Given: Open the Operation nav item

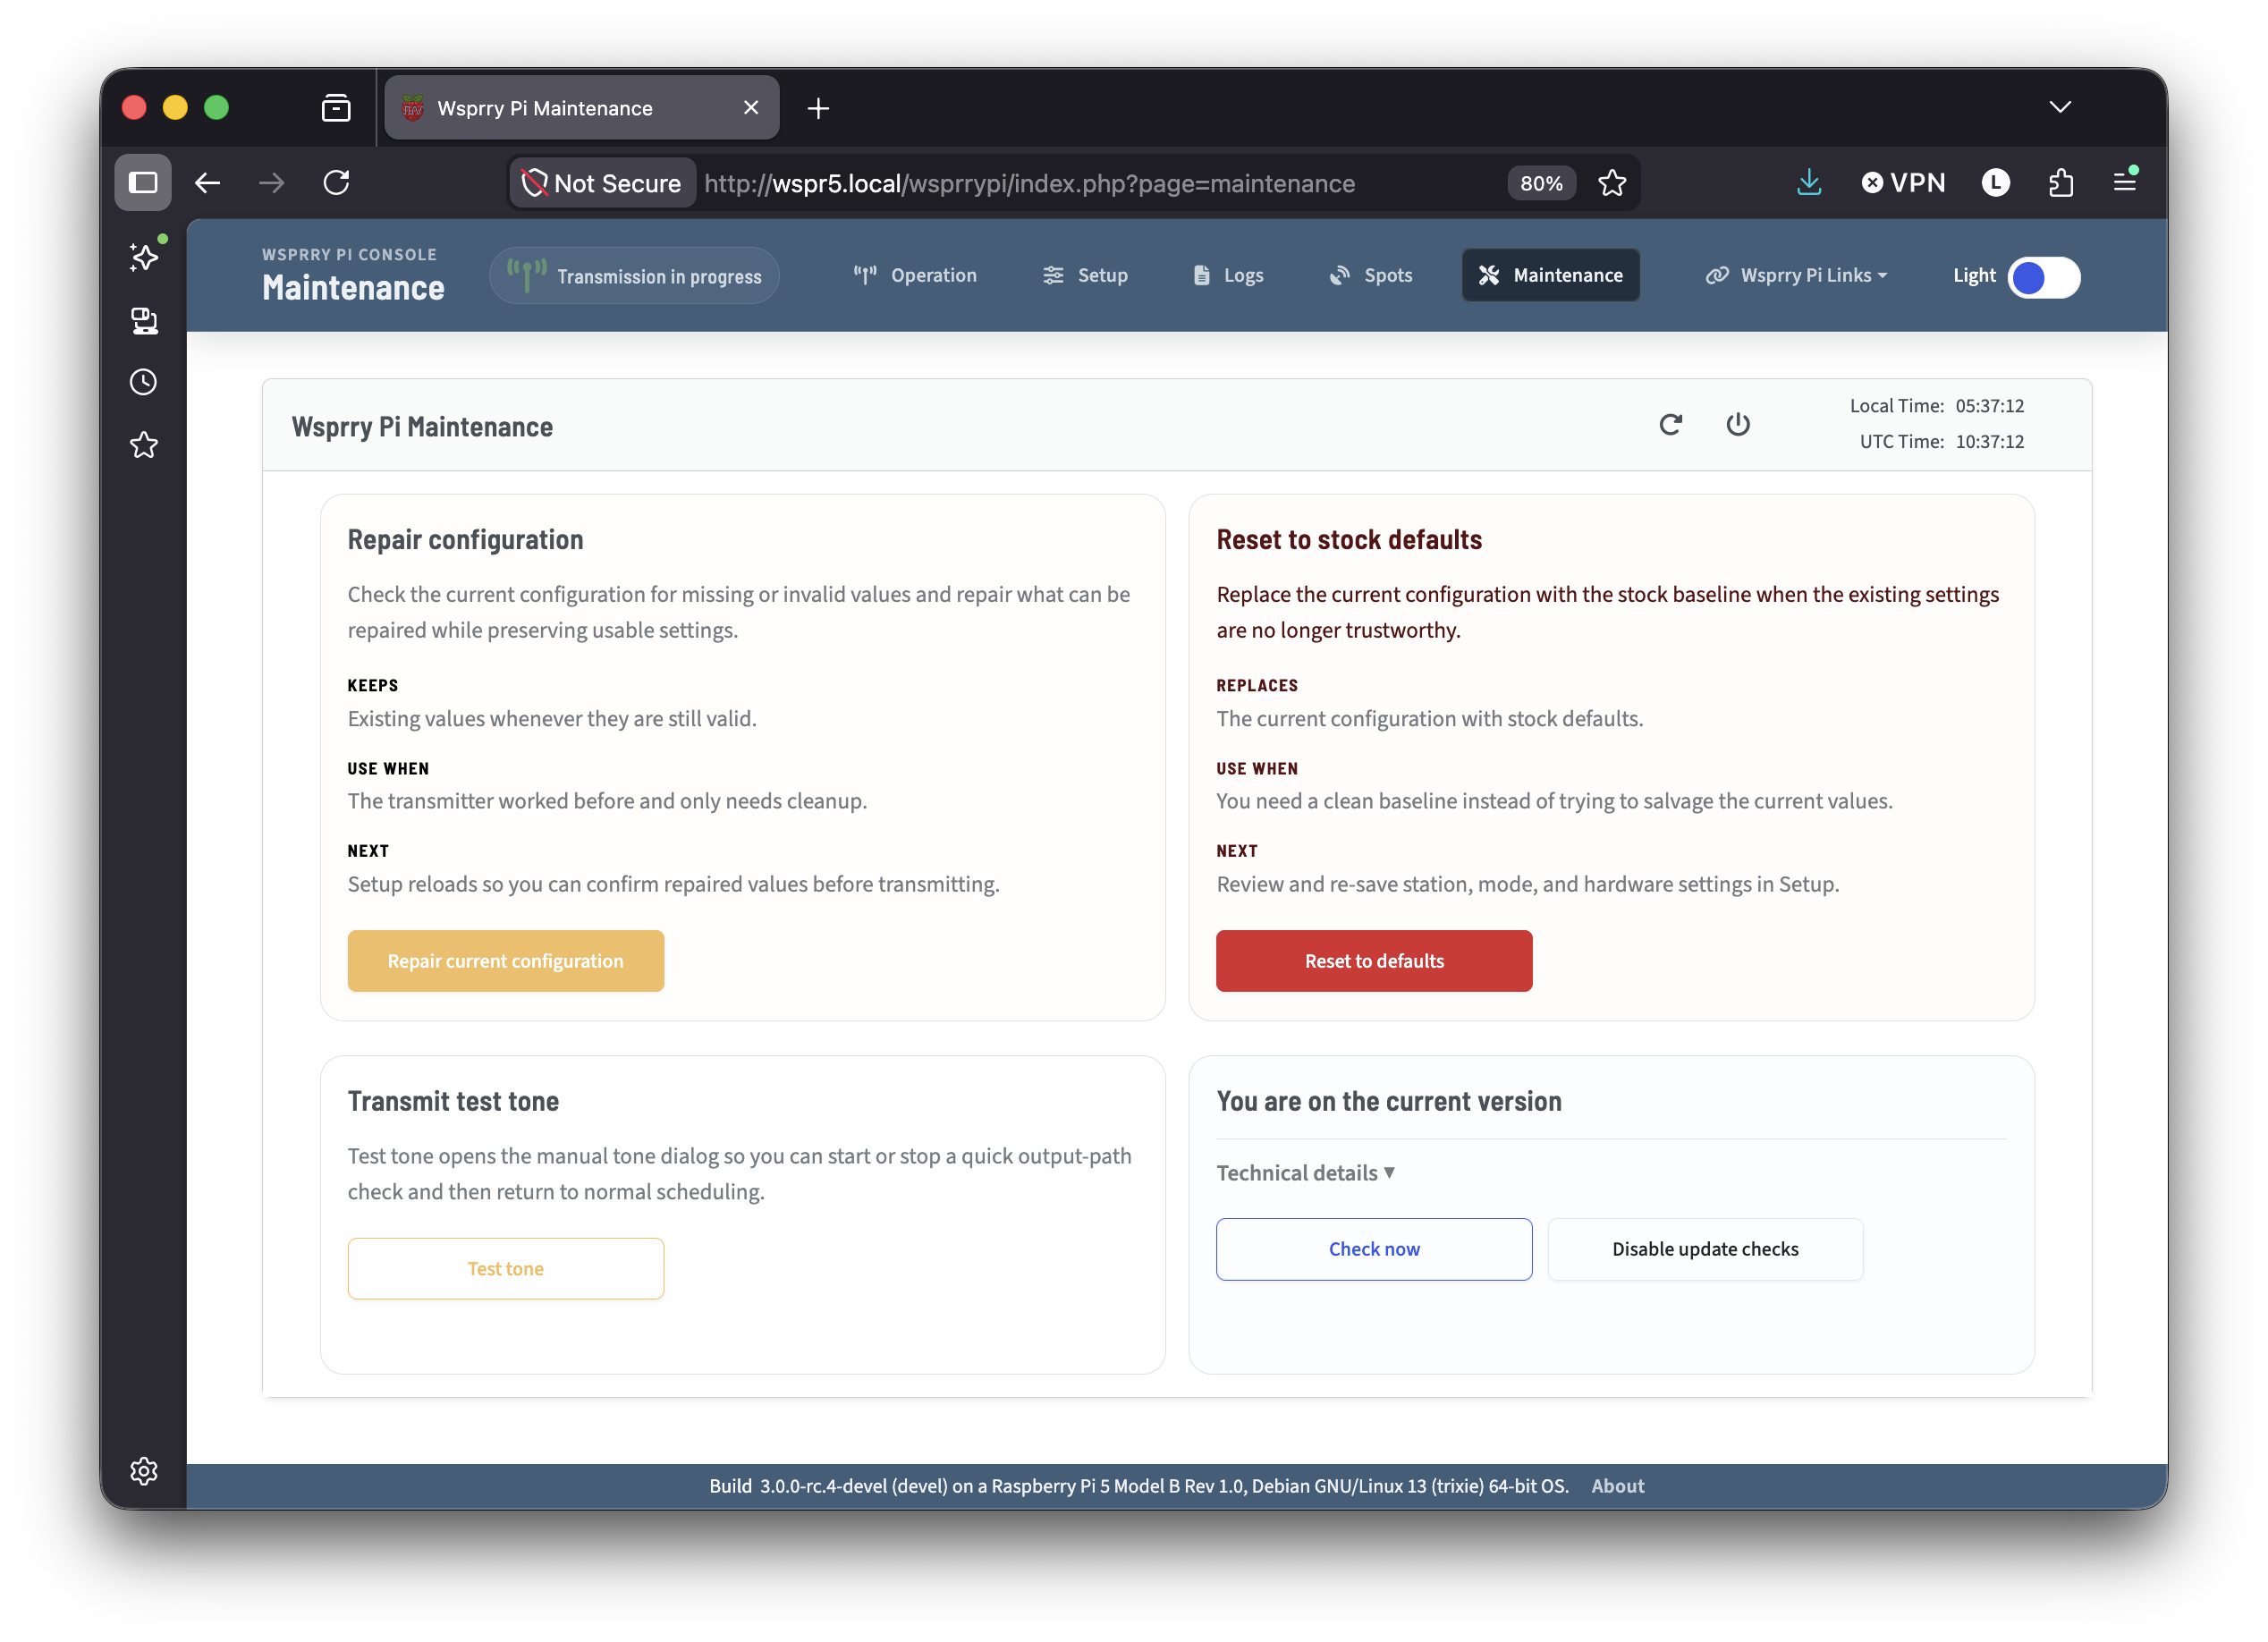Looking at the screenshot, I should 914,275.
